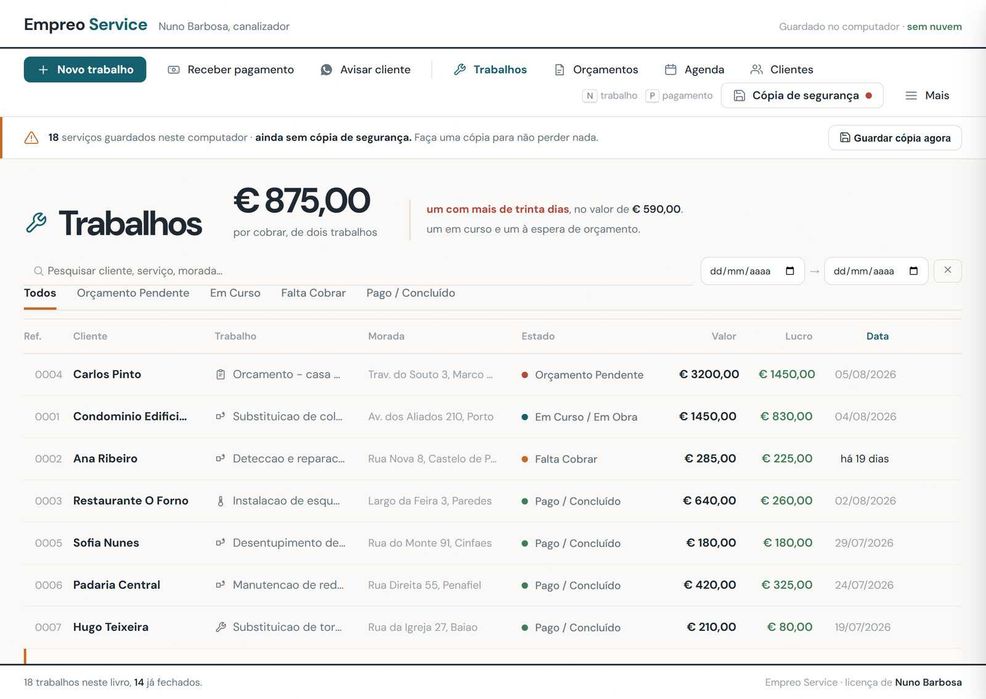
Task: Open the Sofia Nunes job
Action: point(492,543)
